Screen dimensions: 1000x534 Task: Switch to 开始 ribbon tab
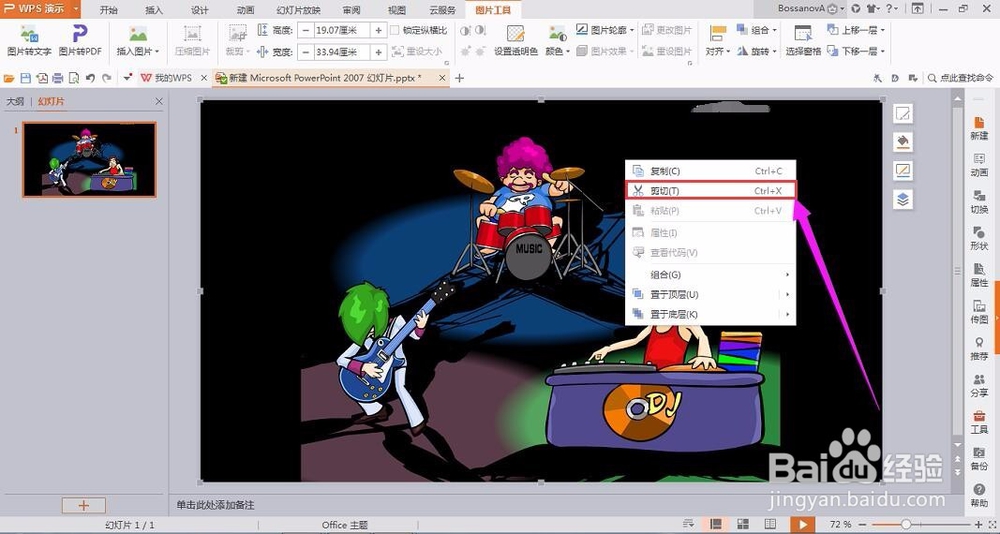pyautogui.click(x=109, y=10)
